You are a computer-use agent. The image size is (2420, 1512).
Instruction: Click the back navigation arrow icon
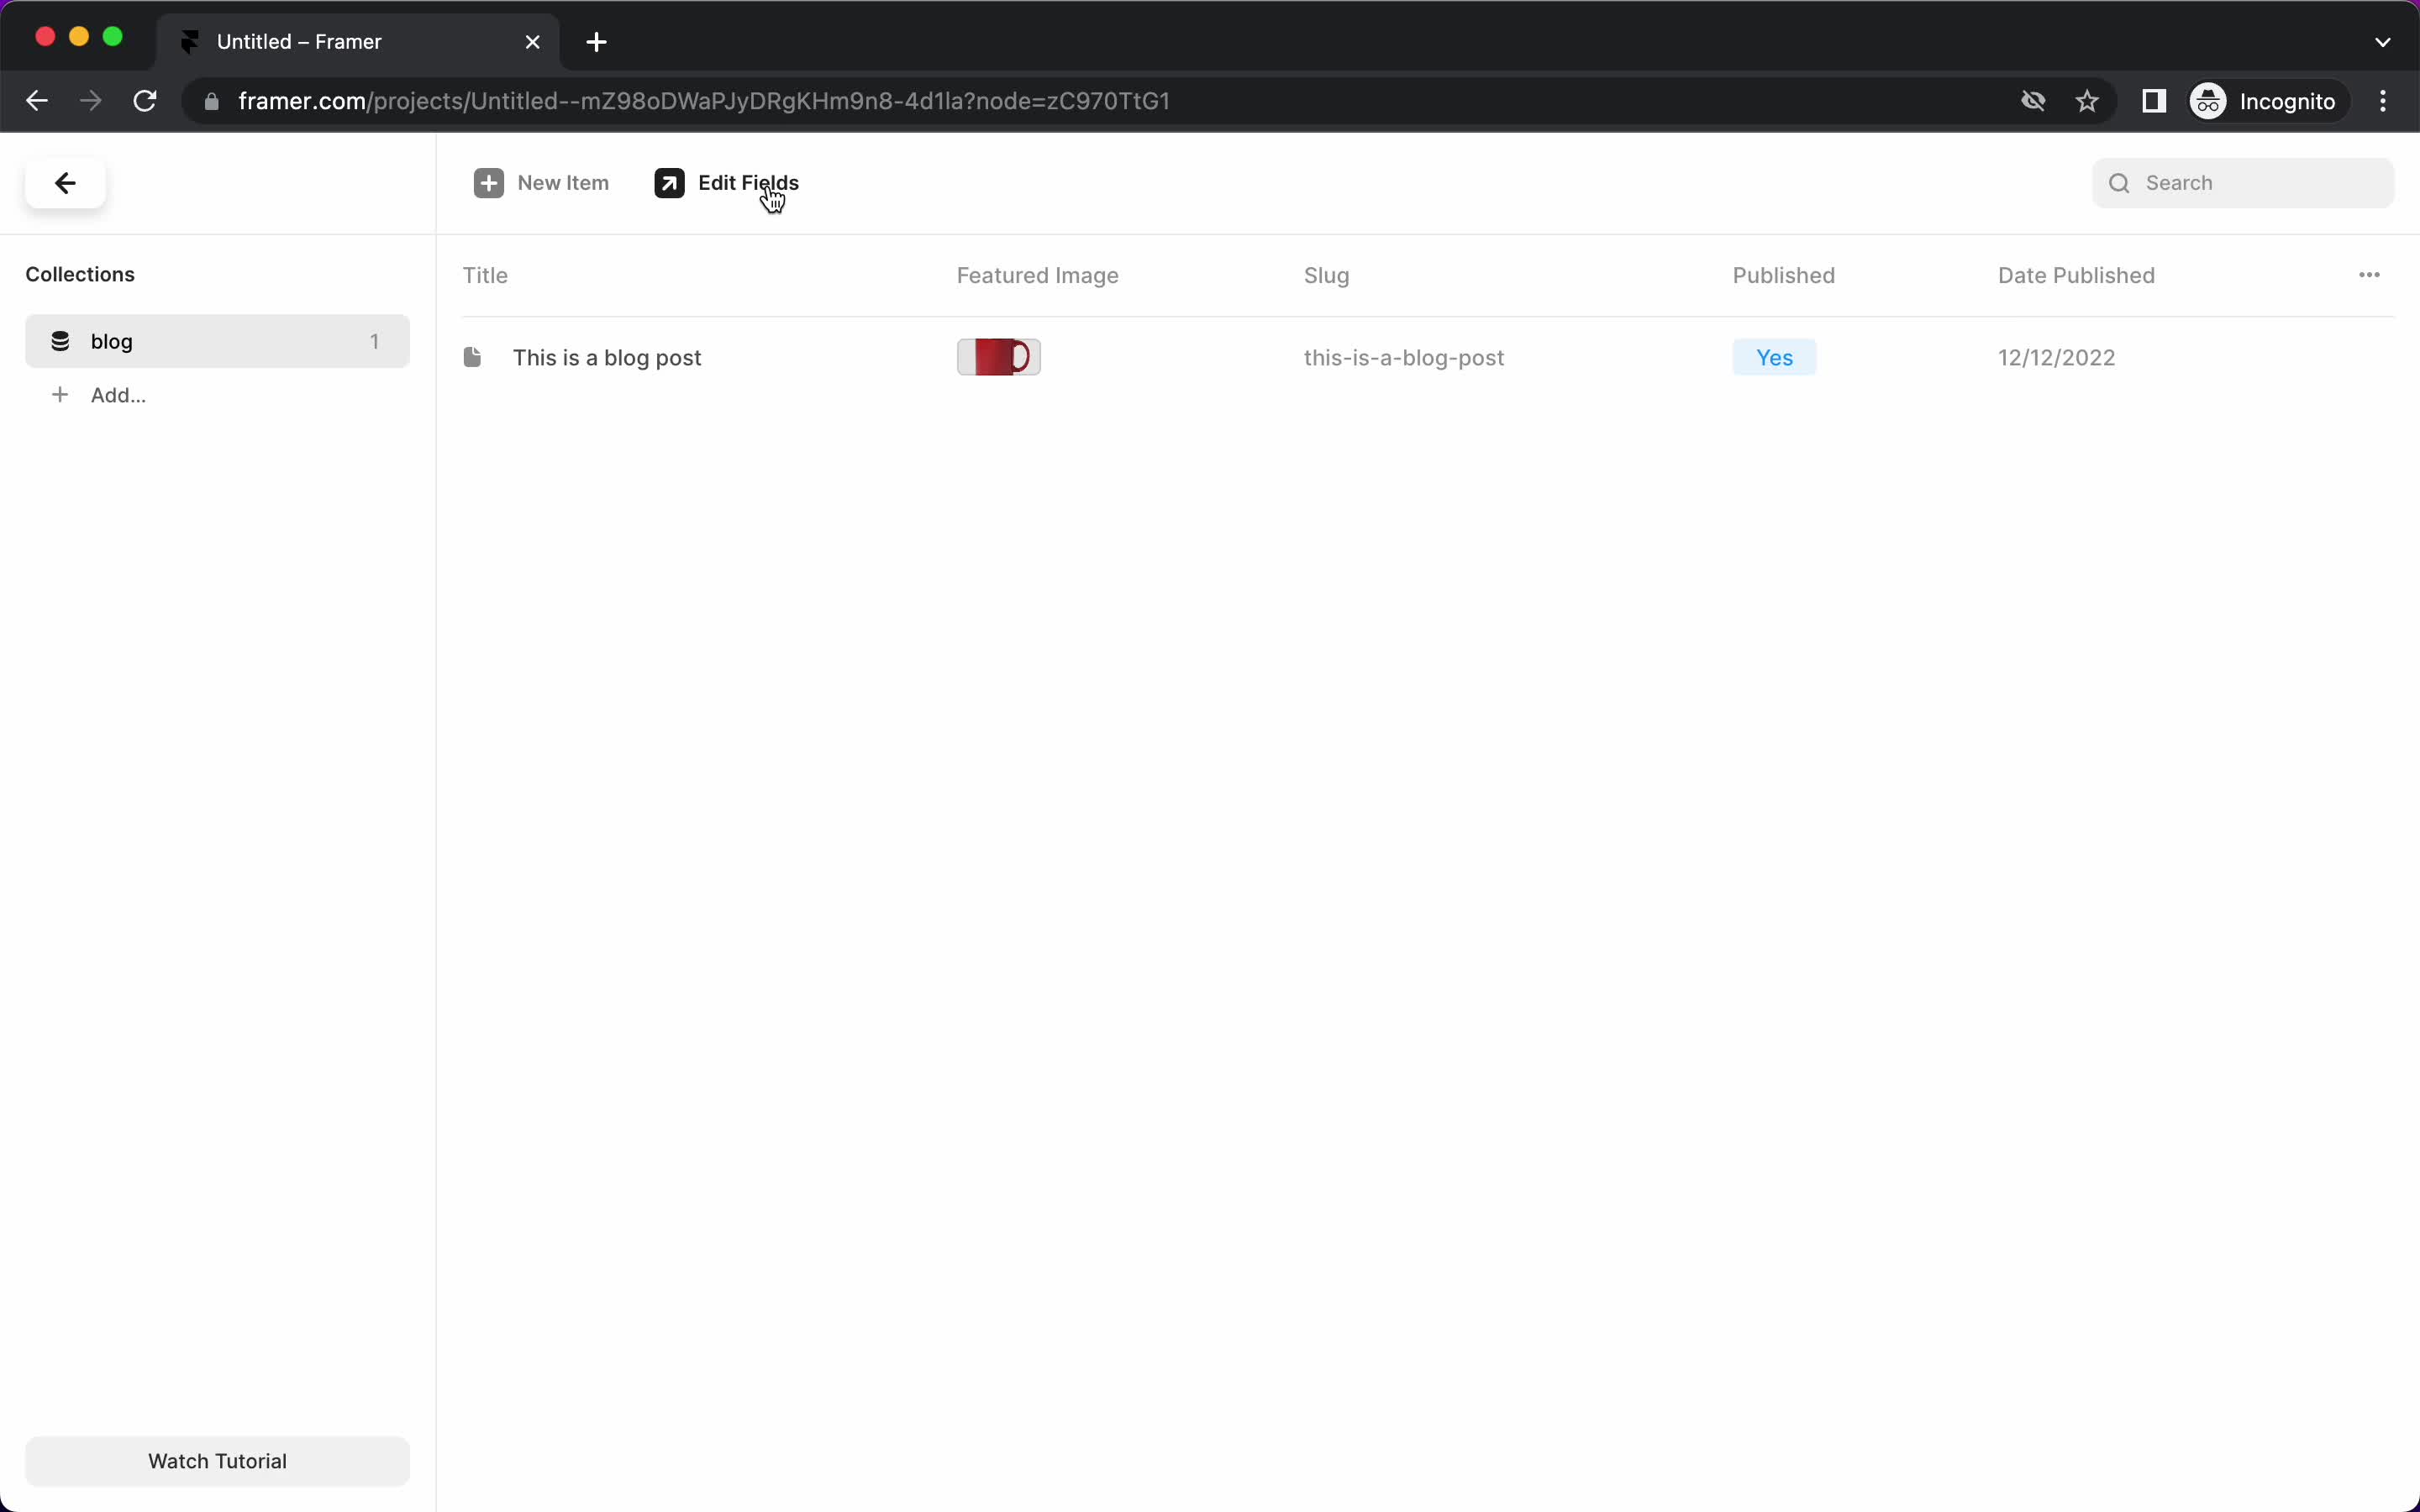[x=65, y=181]
